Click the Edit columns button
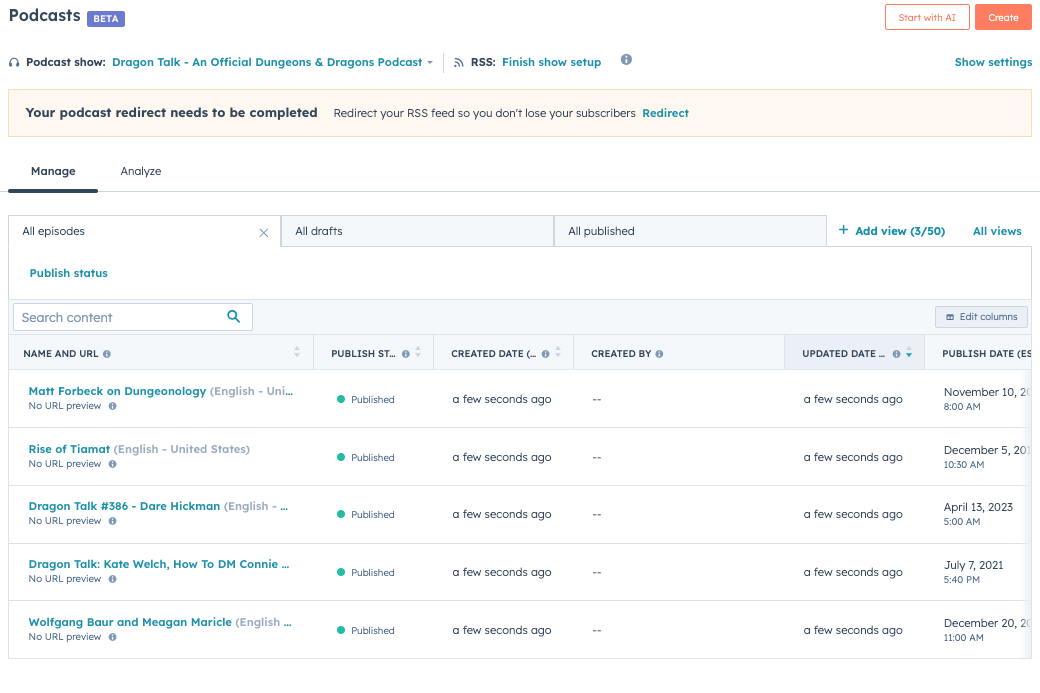 (x=981, y=317)
